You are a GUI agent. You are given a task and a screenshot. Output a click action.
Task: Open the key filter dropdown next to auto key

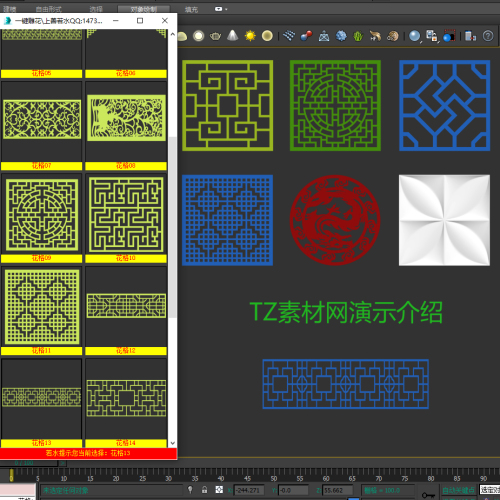coord(490,490)
